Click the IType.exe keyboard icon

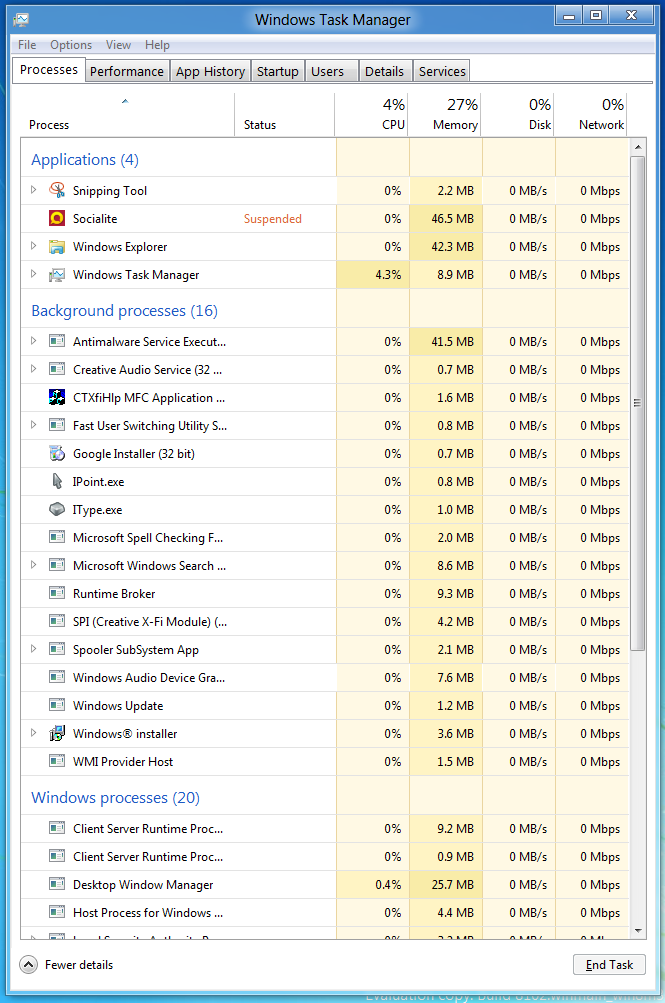coord(57,509)
